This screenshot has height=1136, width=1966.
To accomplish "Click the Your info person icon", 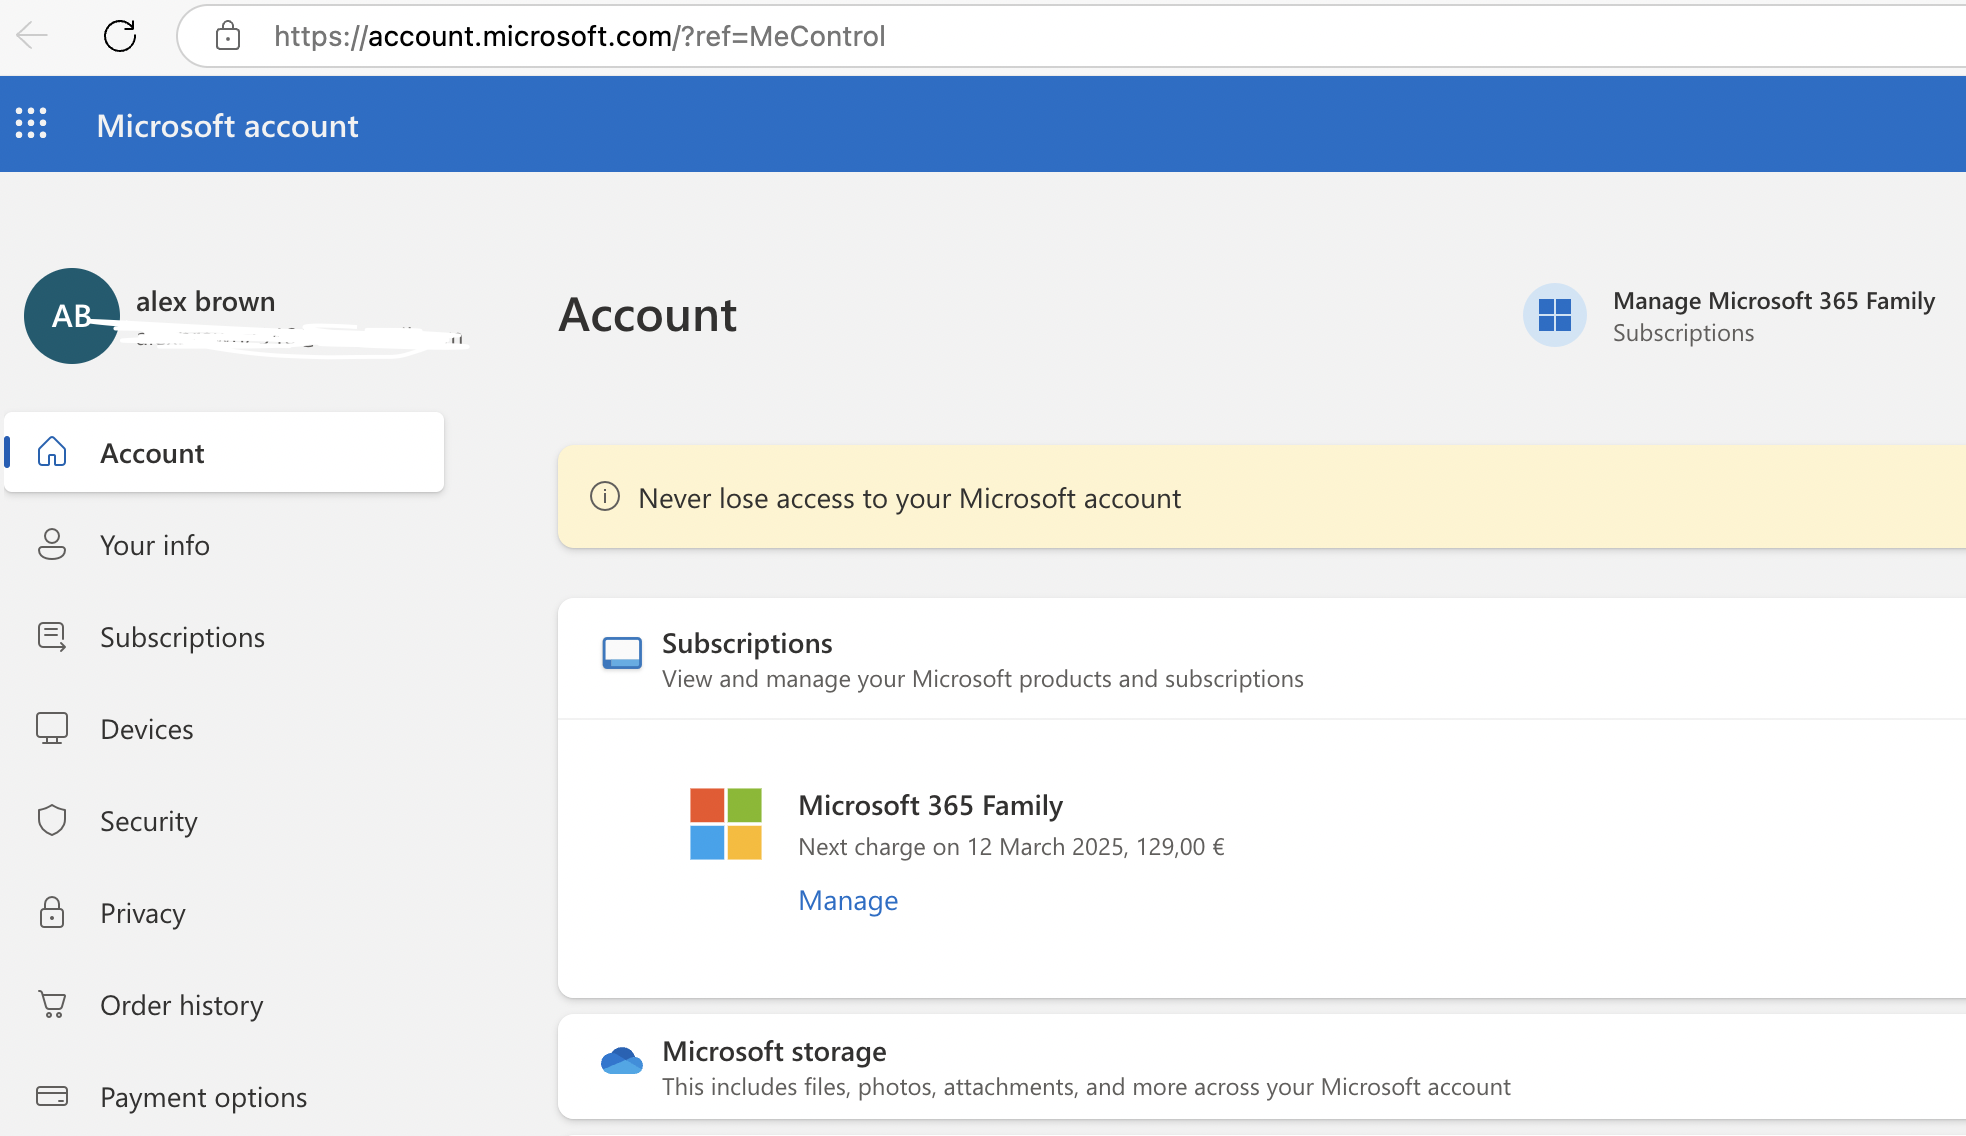I will click(x=52, y=544).
